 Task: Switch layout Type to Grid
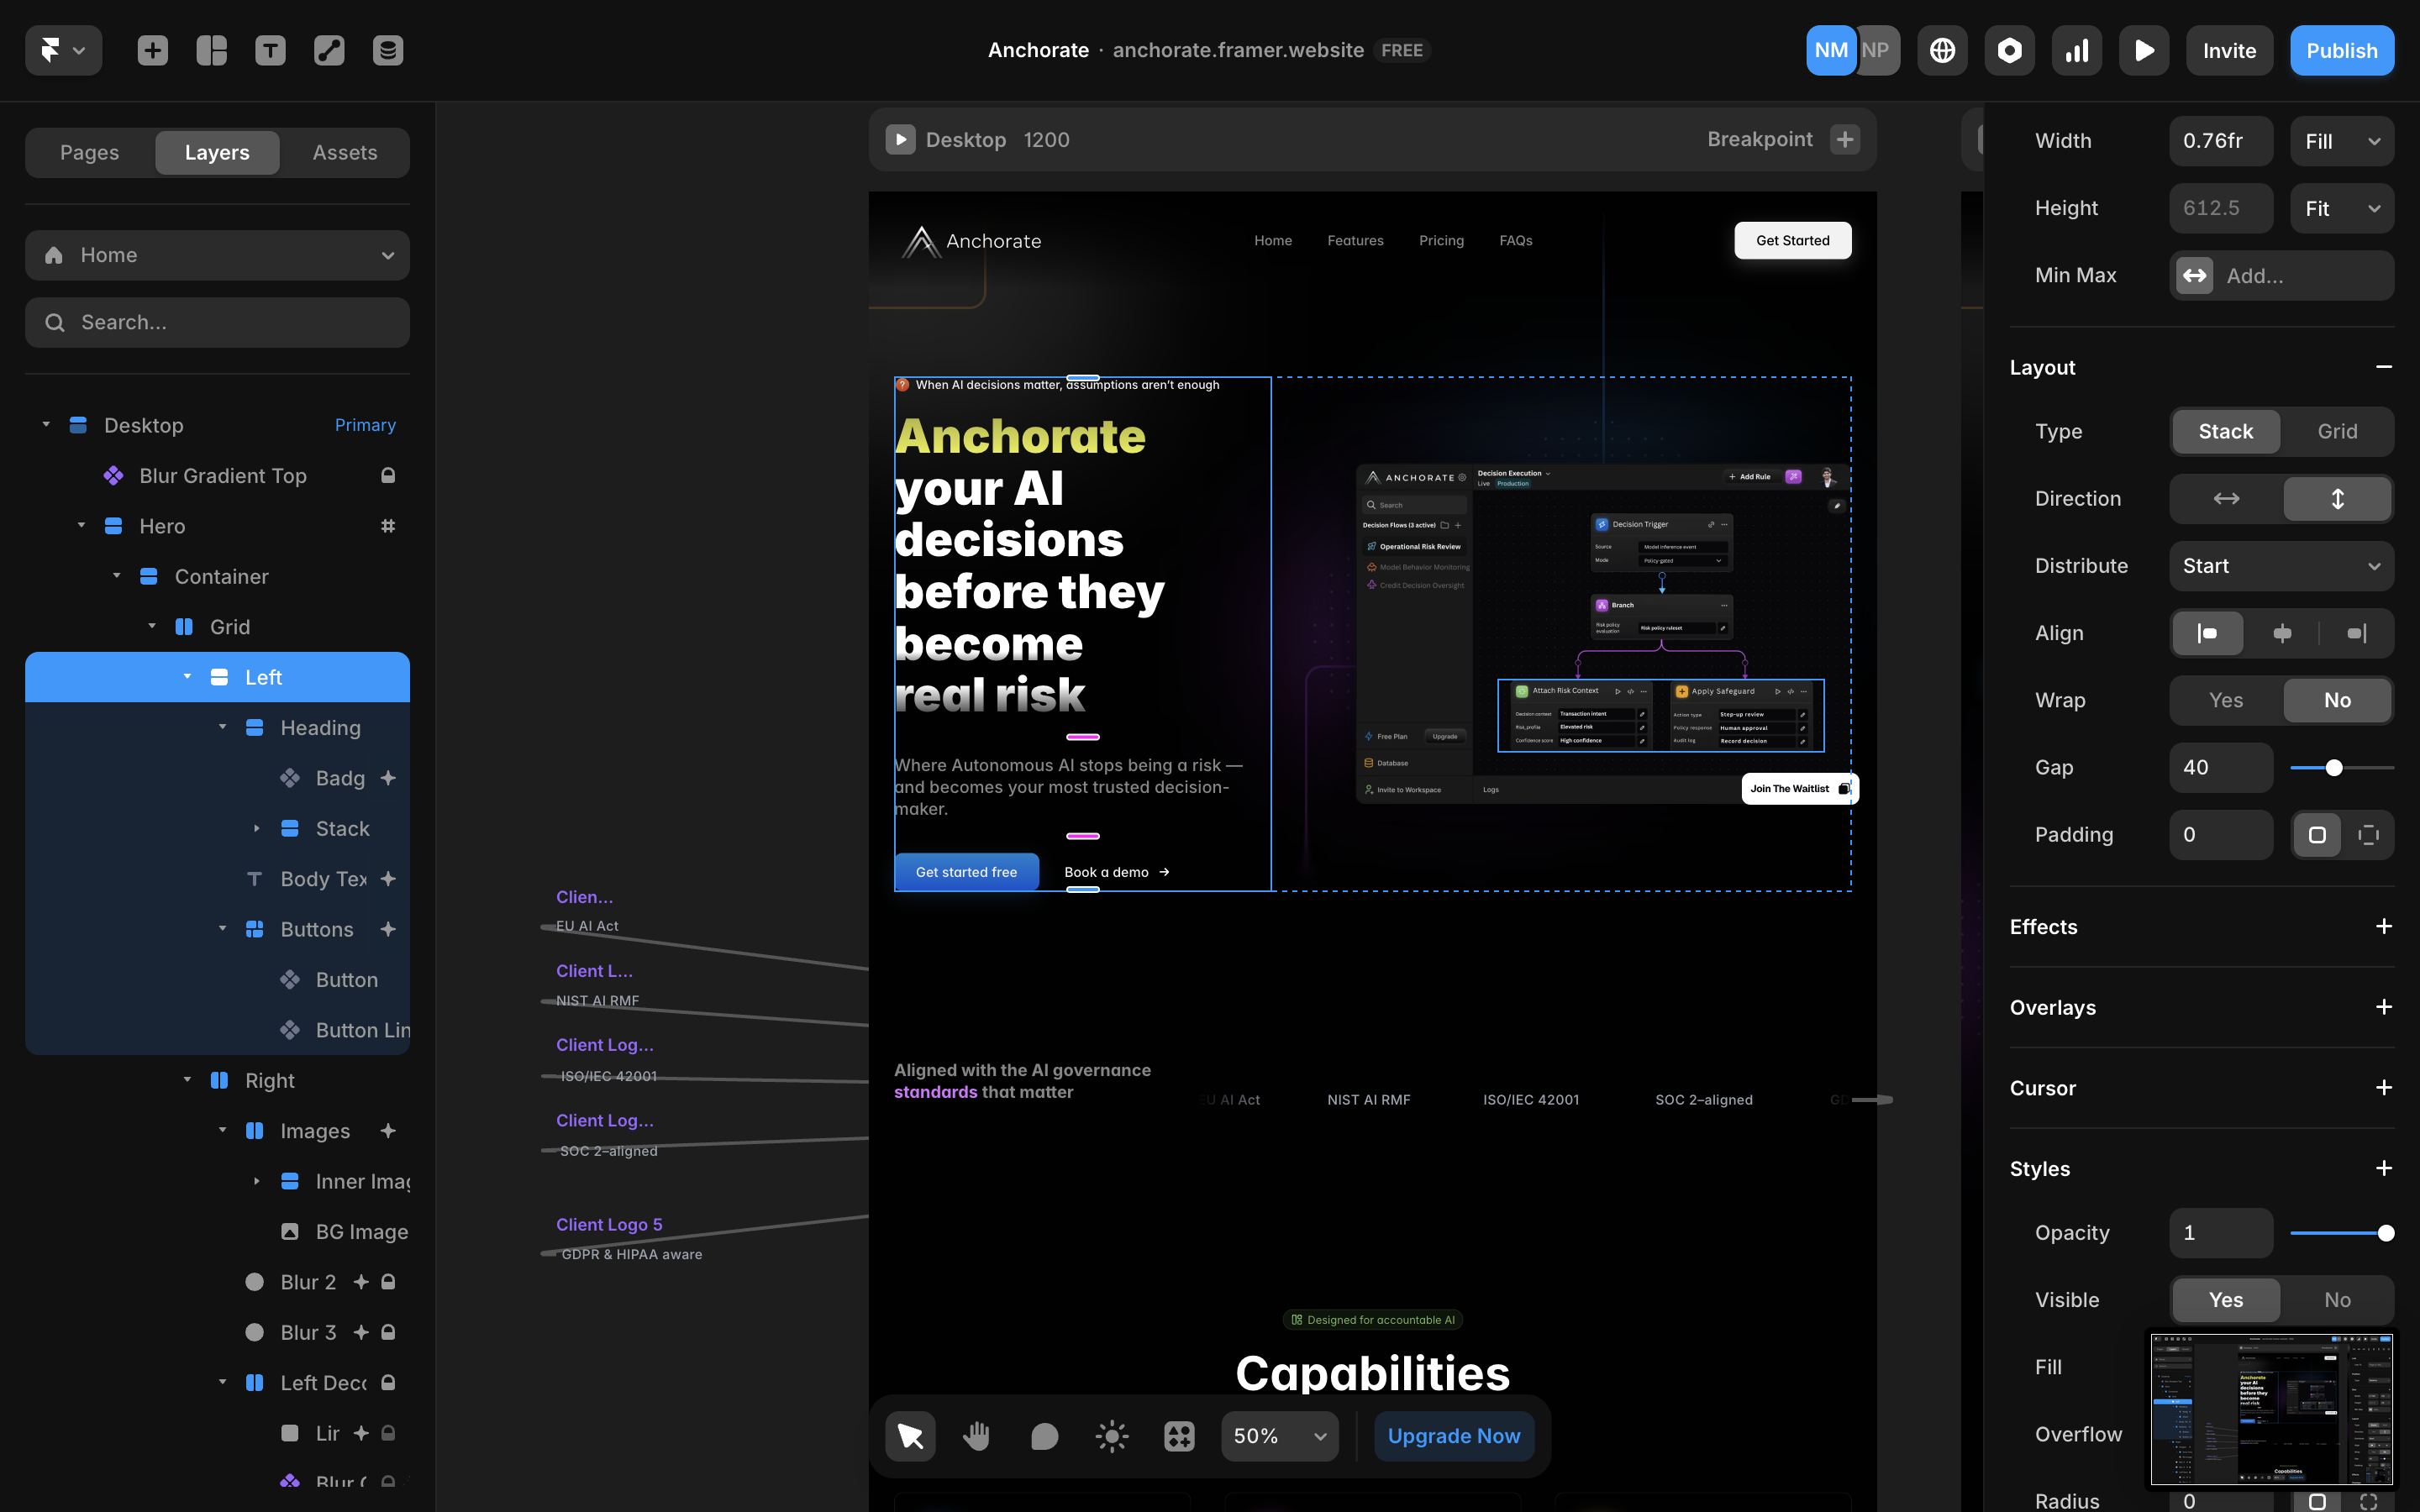[x=2337, y=431]
